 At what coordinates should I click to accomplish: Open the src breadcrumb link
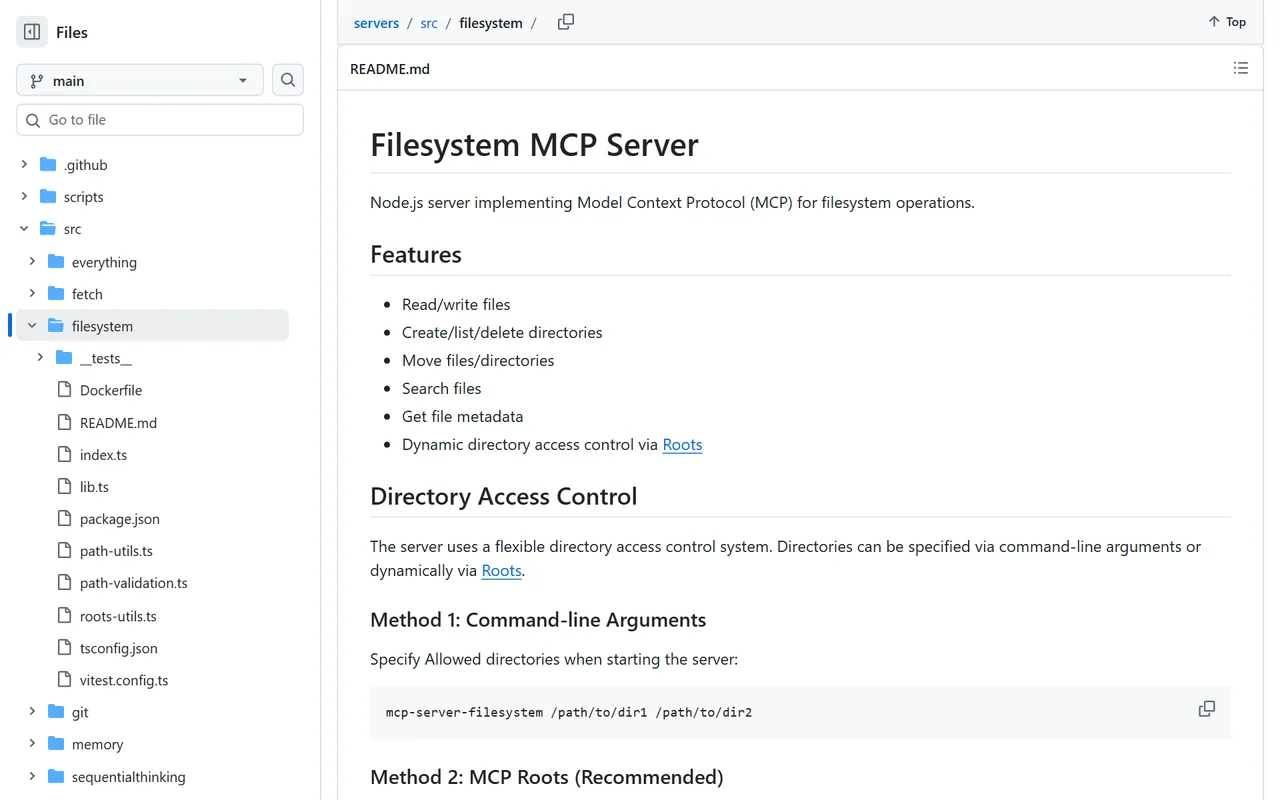429,23
